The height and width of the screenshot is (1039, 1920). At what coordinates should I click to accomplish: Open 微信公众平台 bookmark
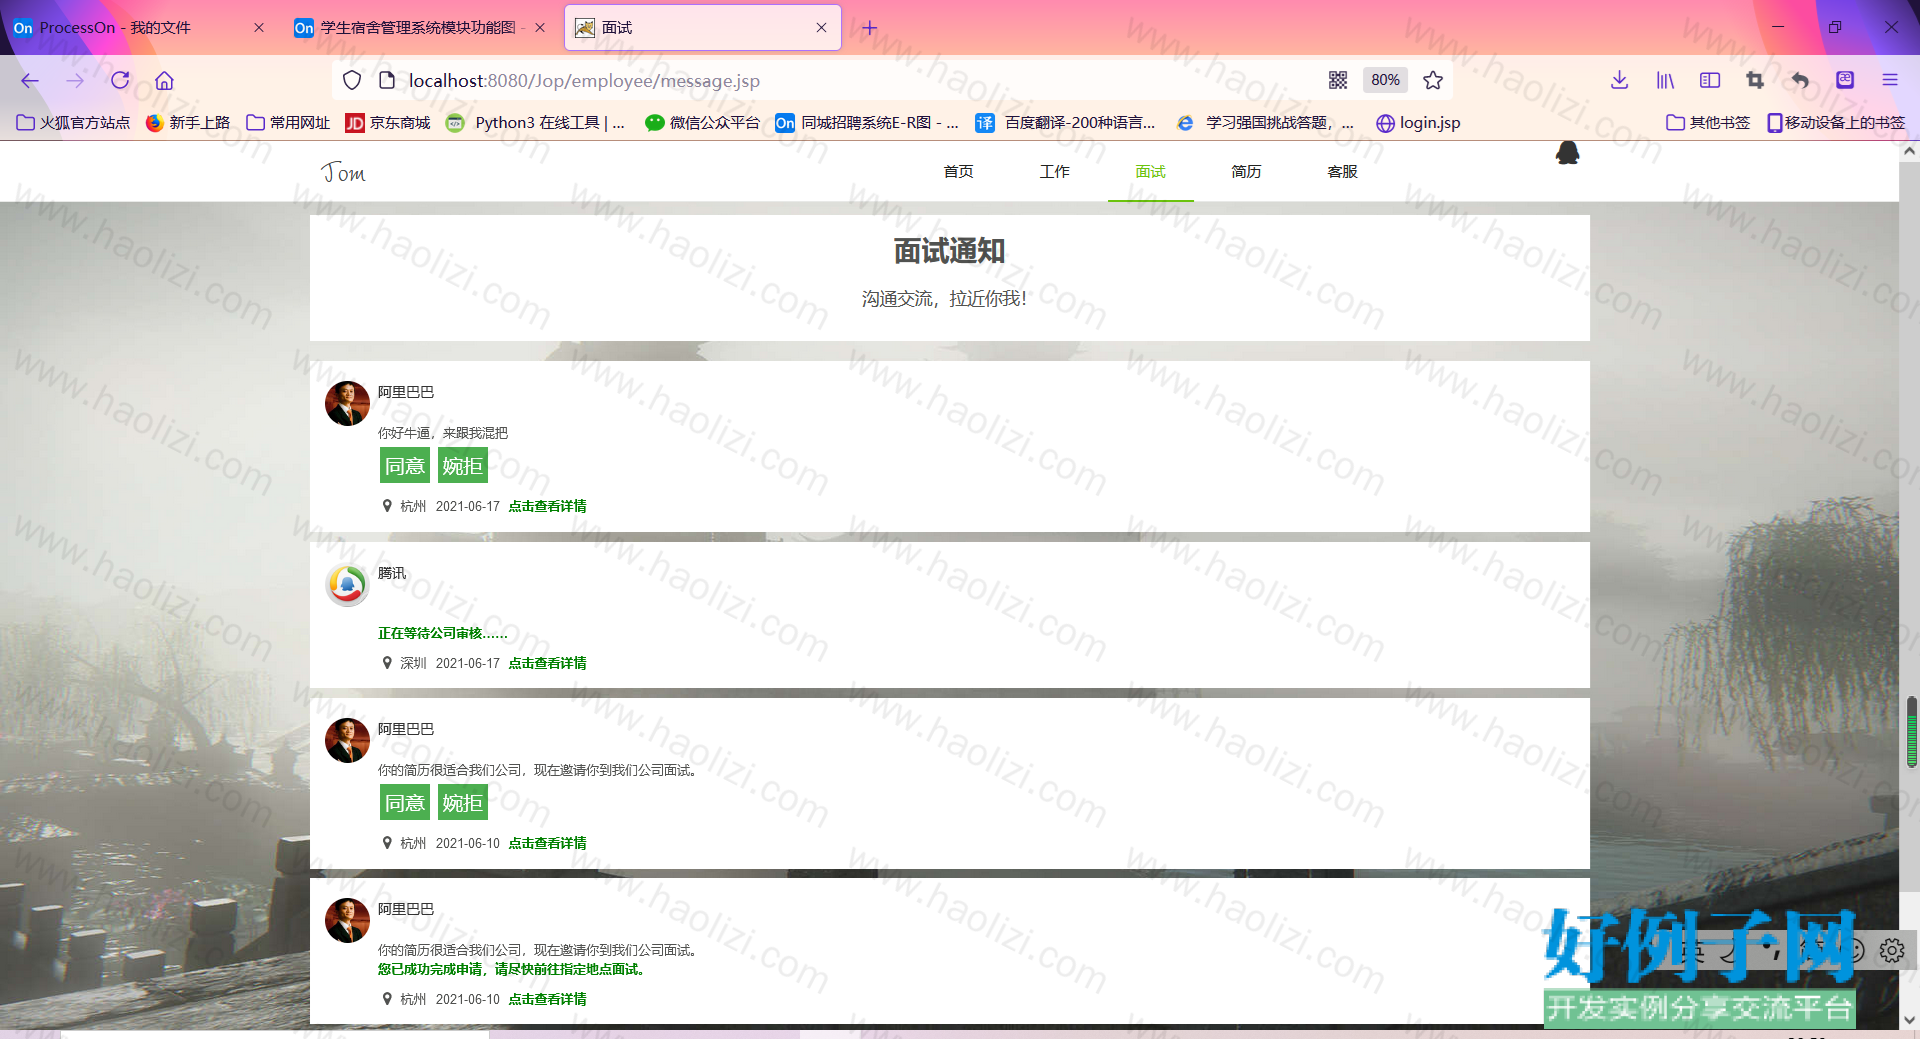coord(702,123)
